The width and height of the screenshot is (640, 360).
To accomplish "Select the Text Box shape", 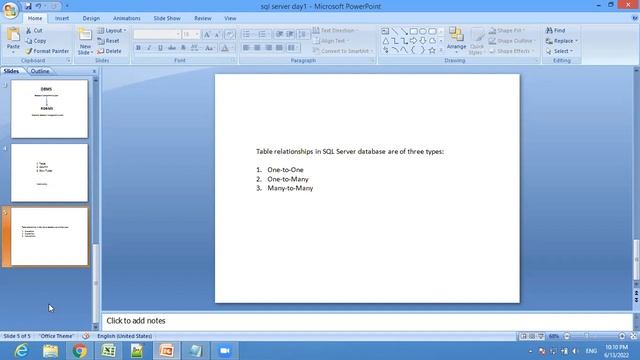I will click(x=385, y=31).
